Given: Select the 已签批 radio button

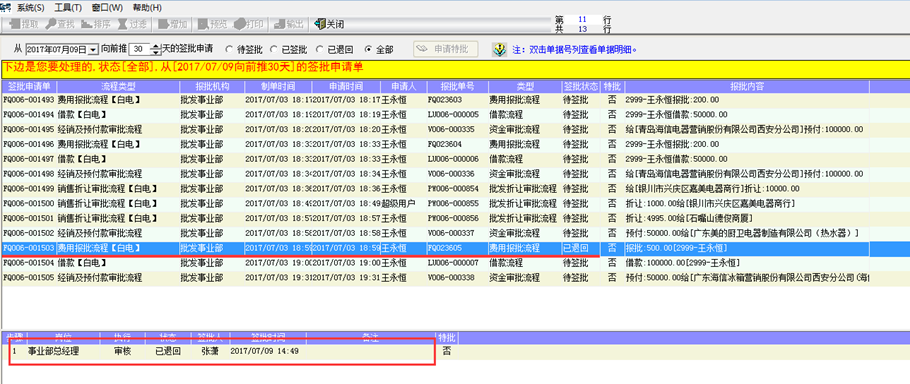Looking at the screenshot, I should pyautogui.click(x=273, y=50).
